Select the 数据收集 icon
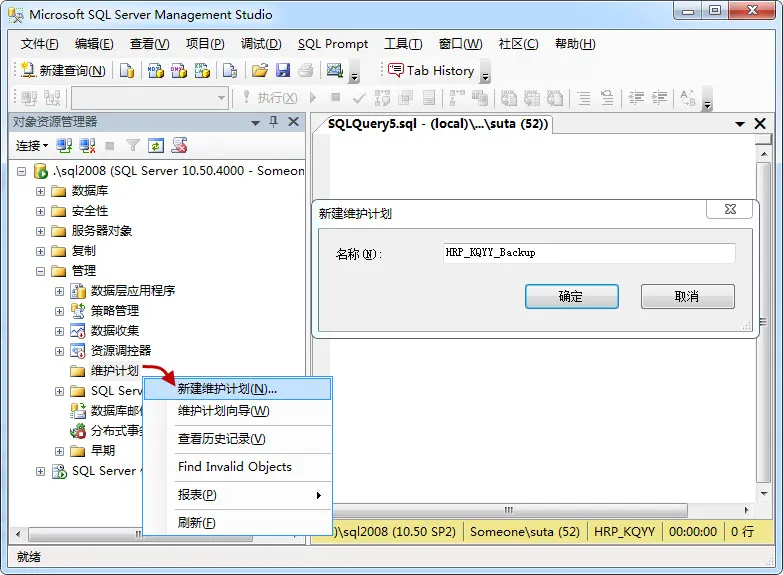783x575 pixels. (77, 331)
